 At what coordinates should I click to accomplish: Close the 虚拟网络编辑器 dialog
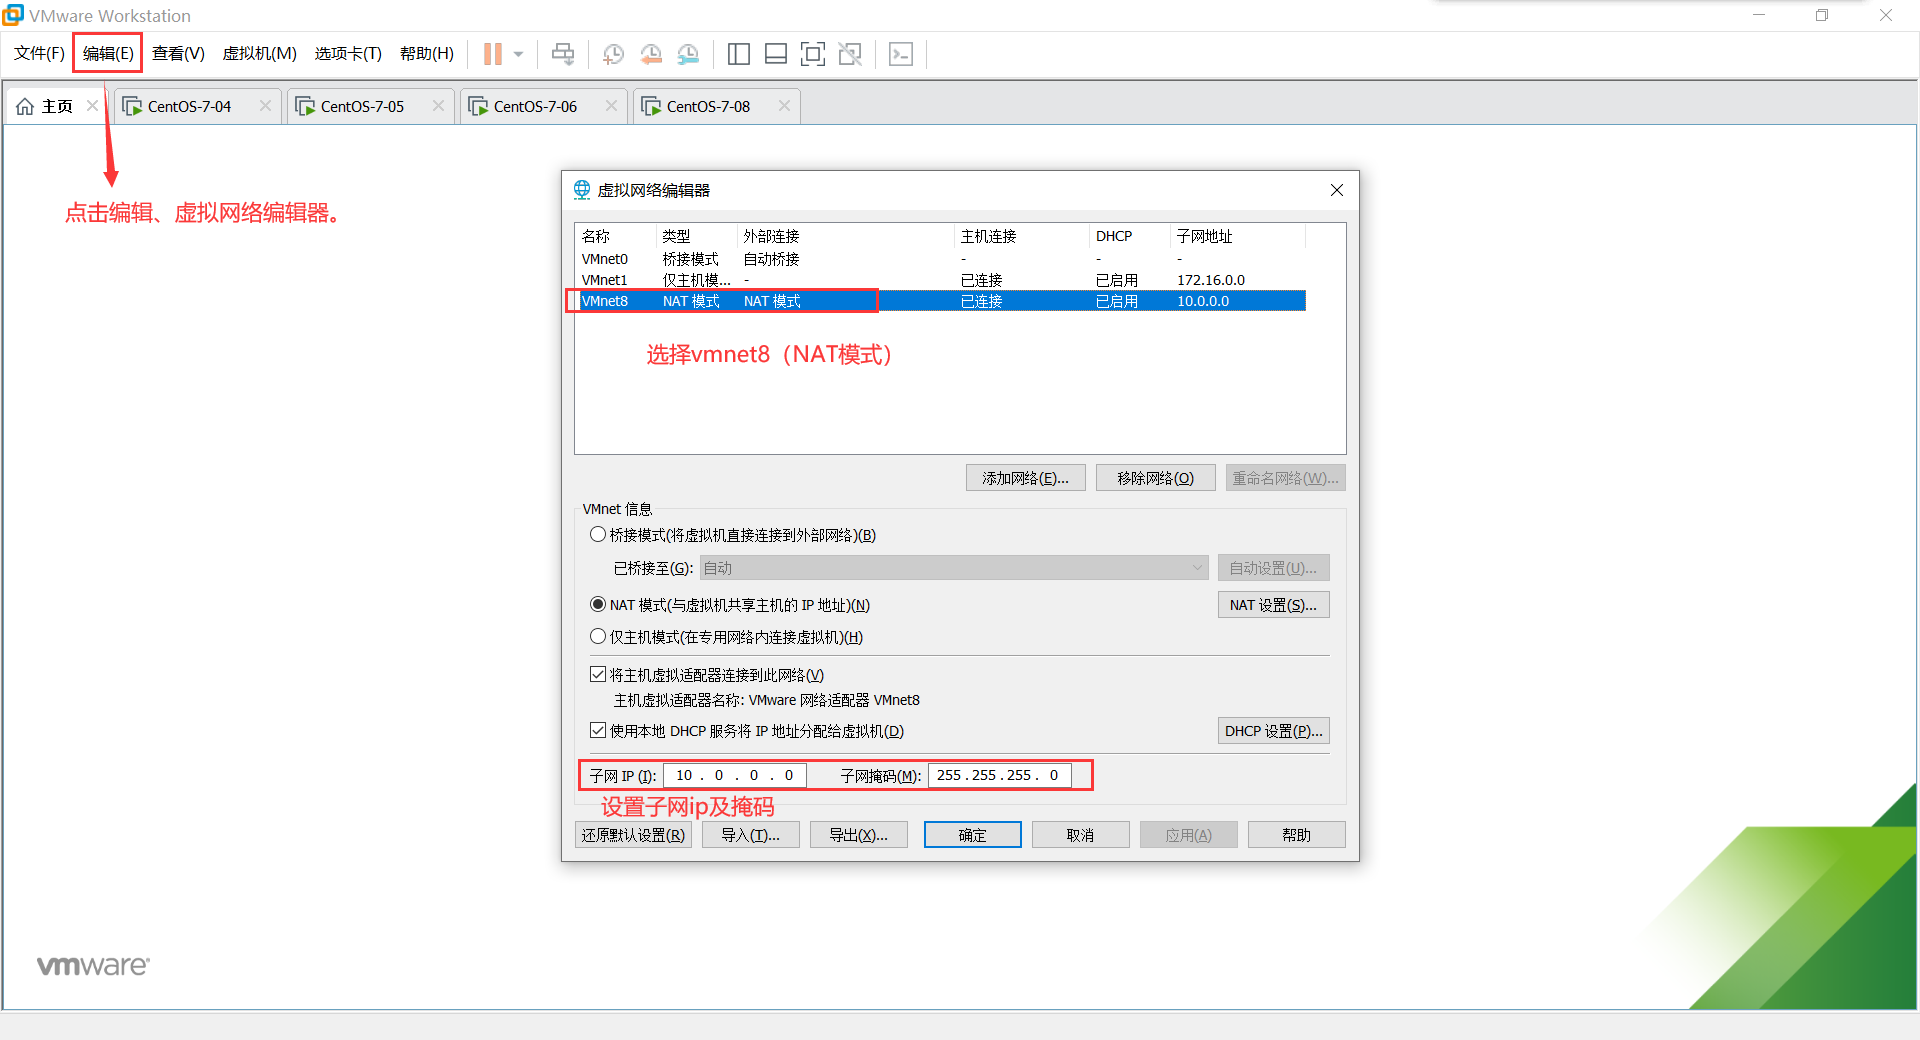click(1337, 190)
